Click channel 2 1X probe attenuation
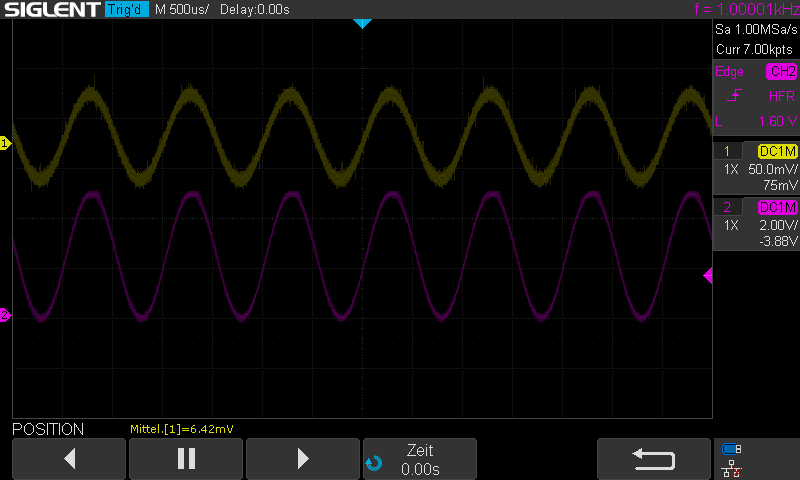800x480 pixels. coord(731,225)
